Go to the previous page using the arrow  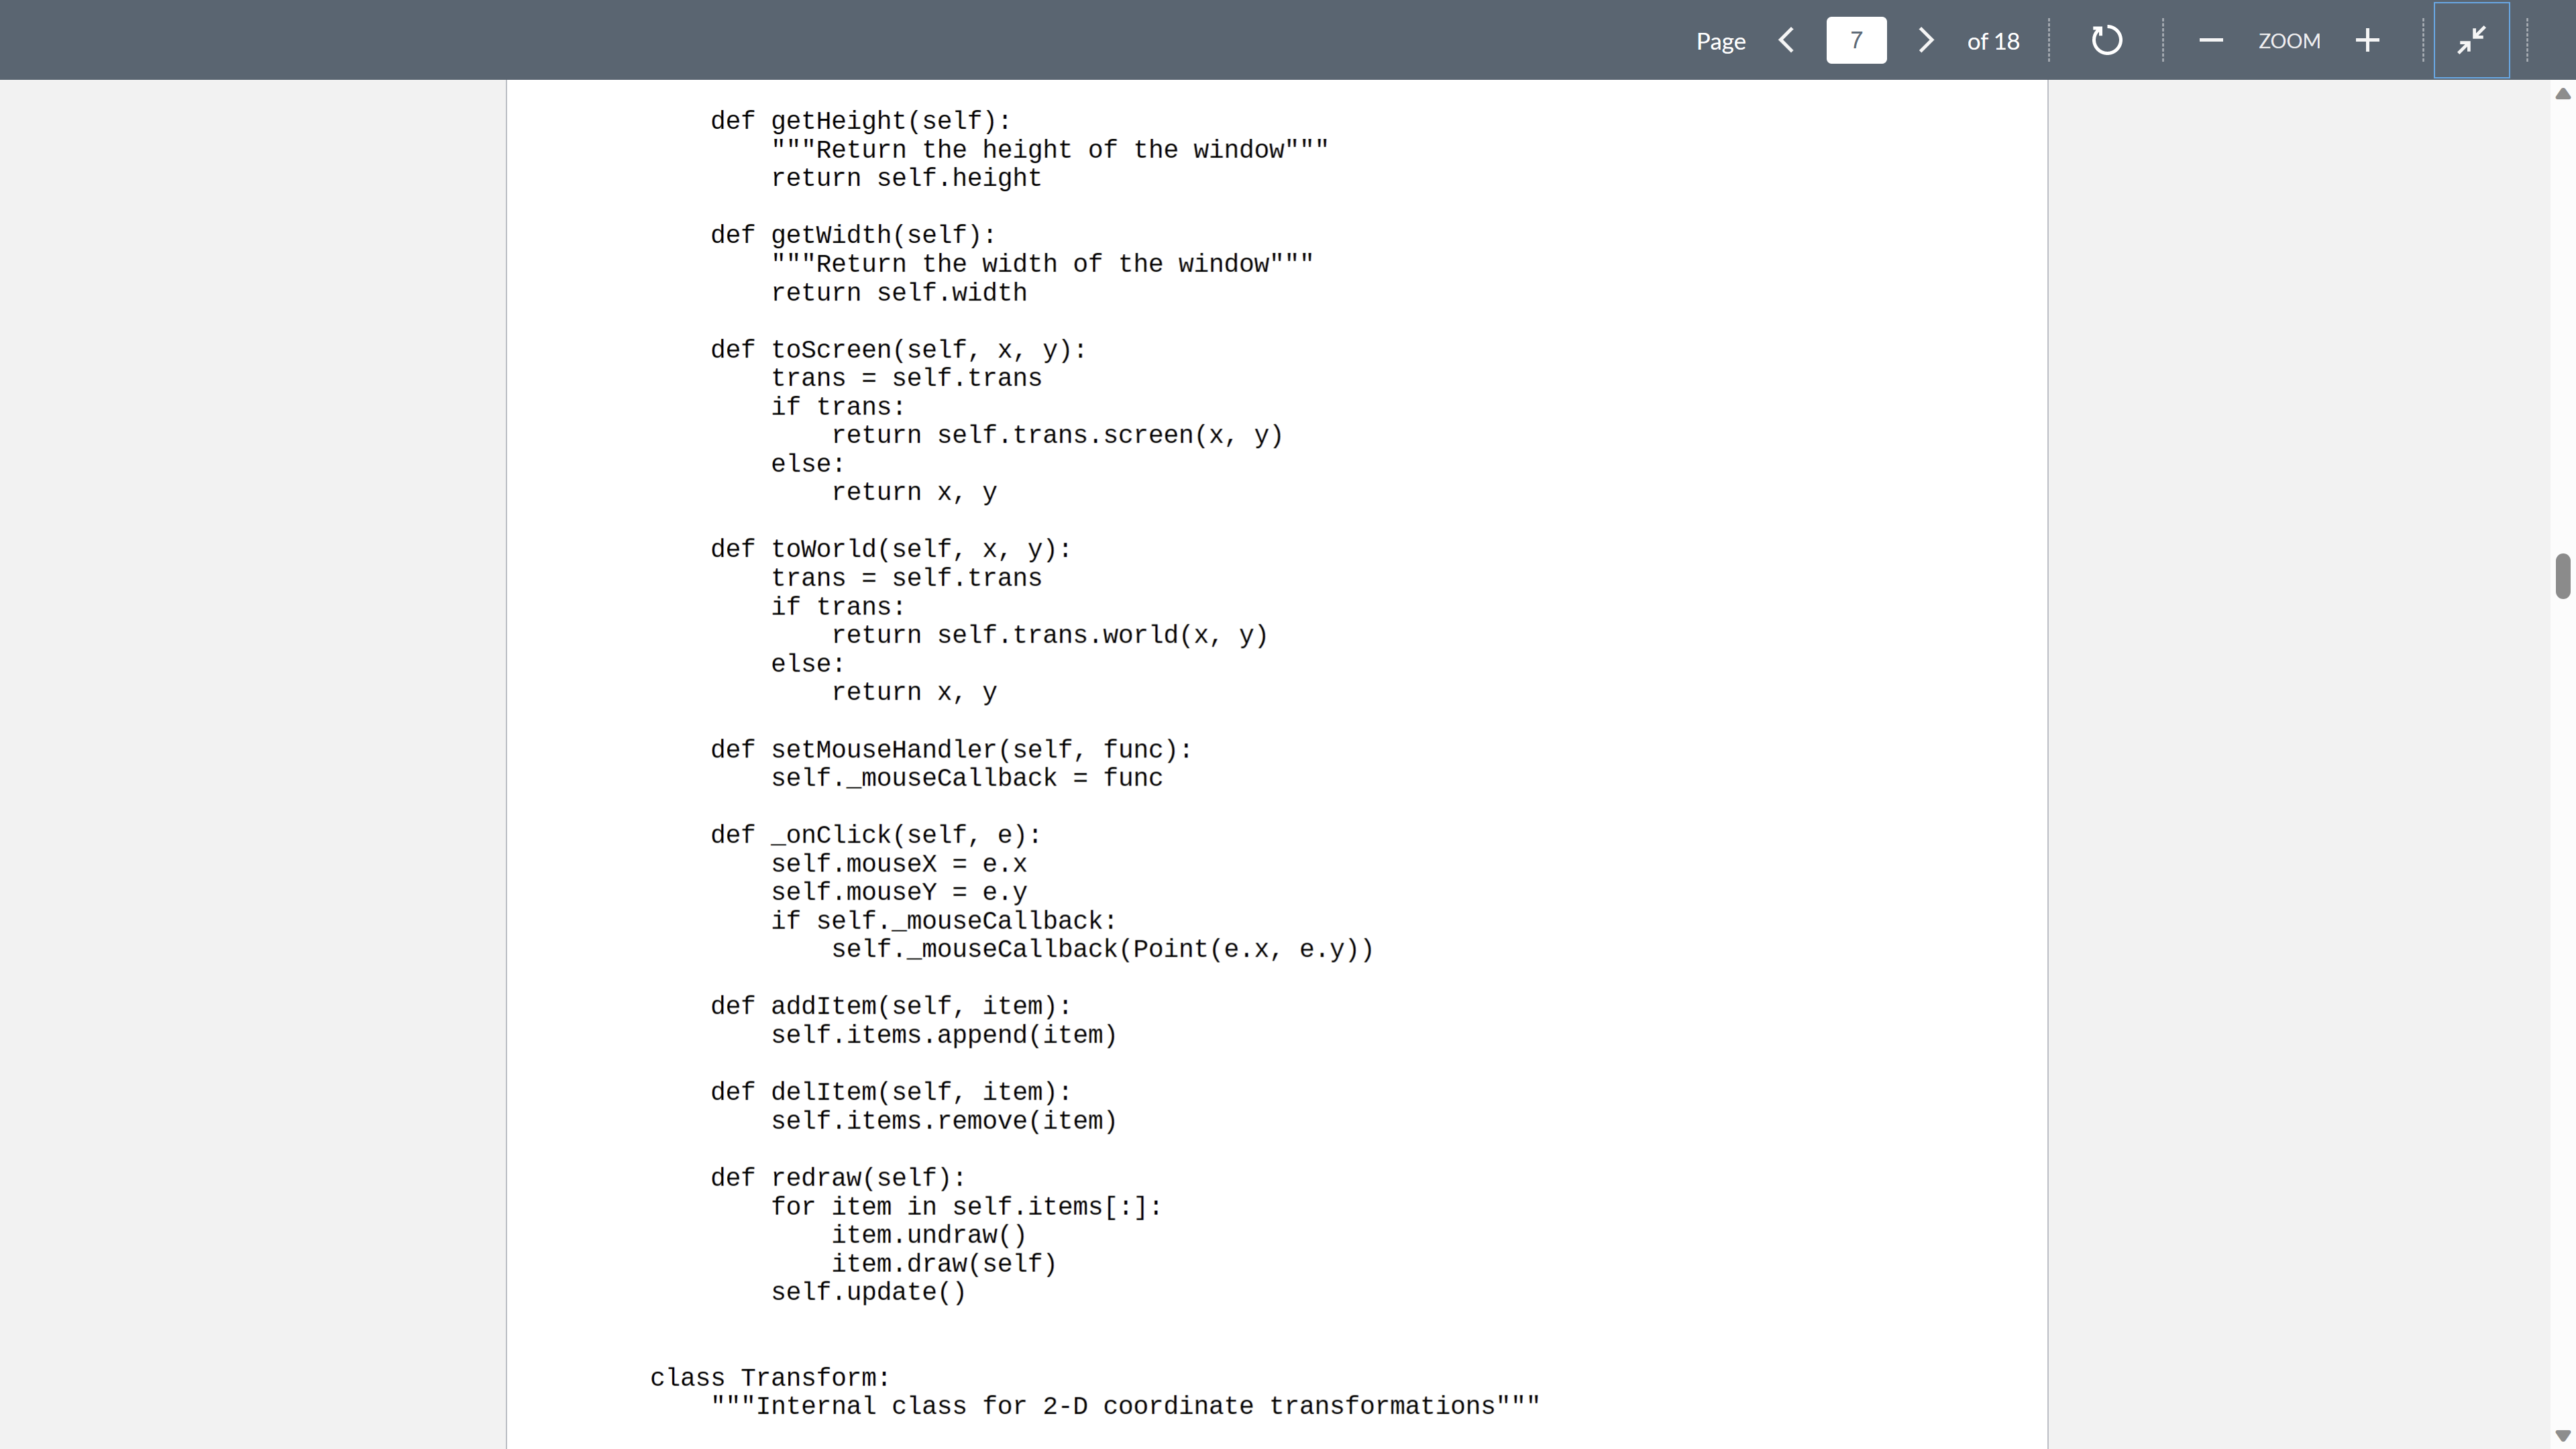tap(1786, 40)
